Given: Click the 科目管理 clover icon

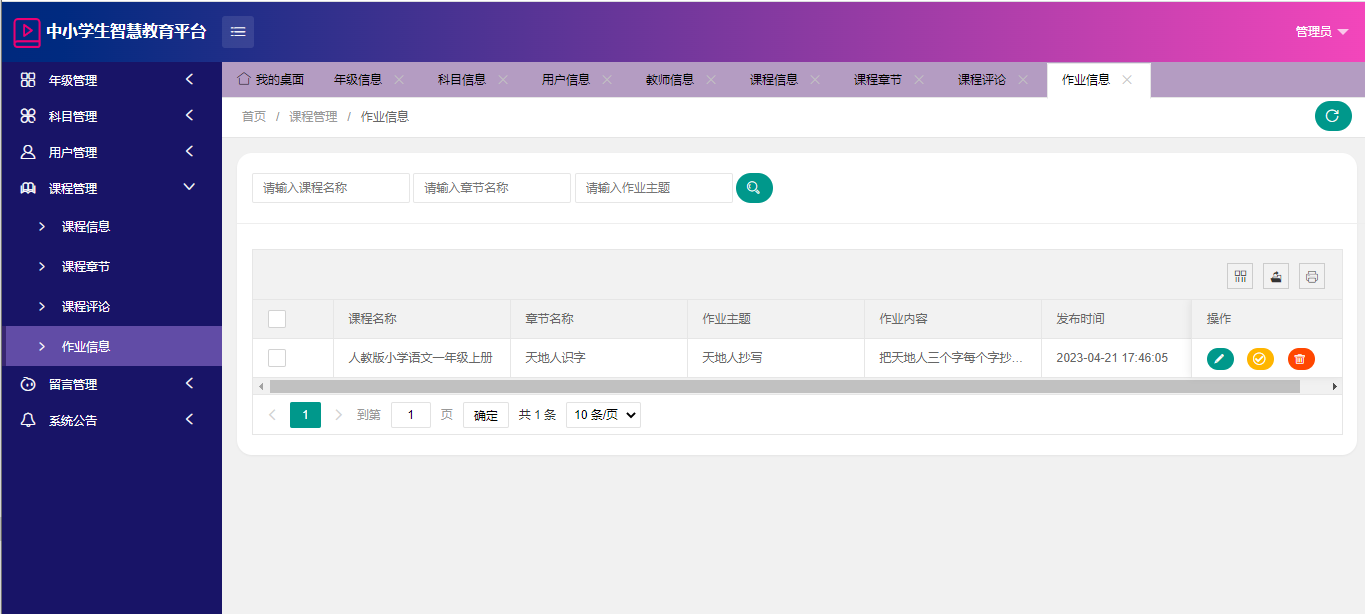Looking at the screenshot, I should tap(28, 116).
